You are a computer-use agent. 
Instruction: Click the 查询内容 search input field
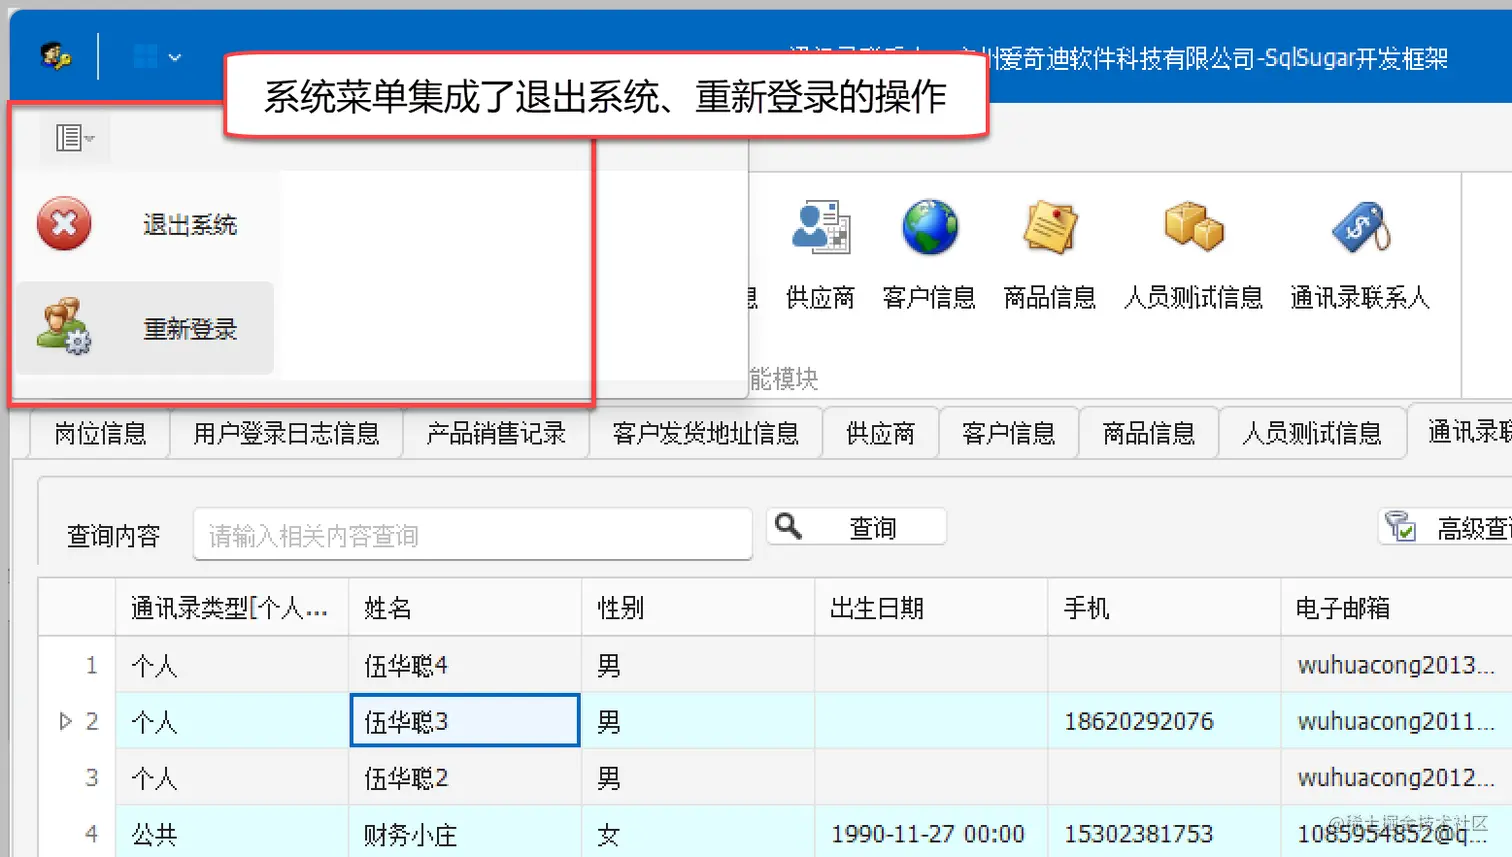pyautogui.click(x=473, y=535)
